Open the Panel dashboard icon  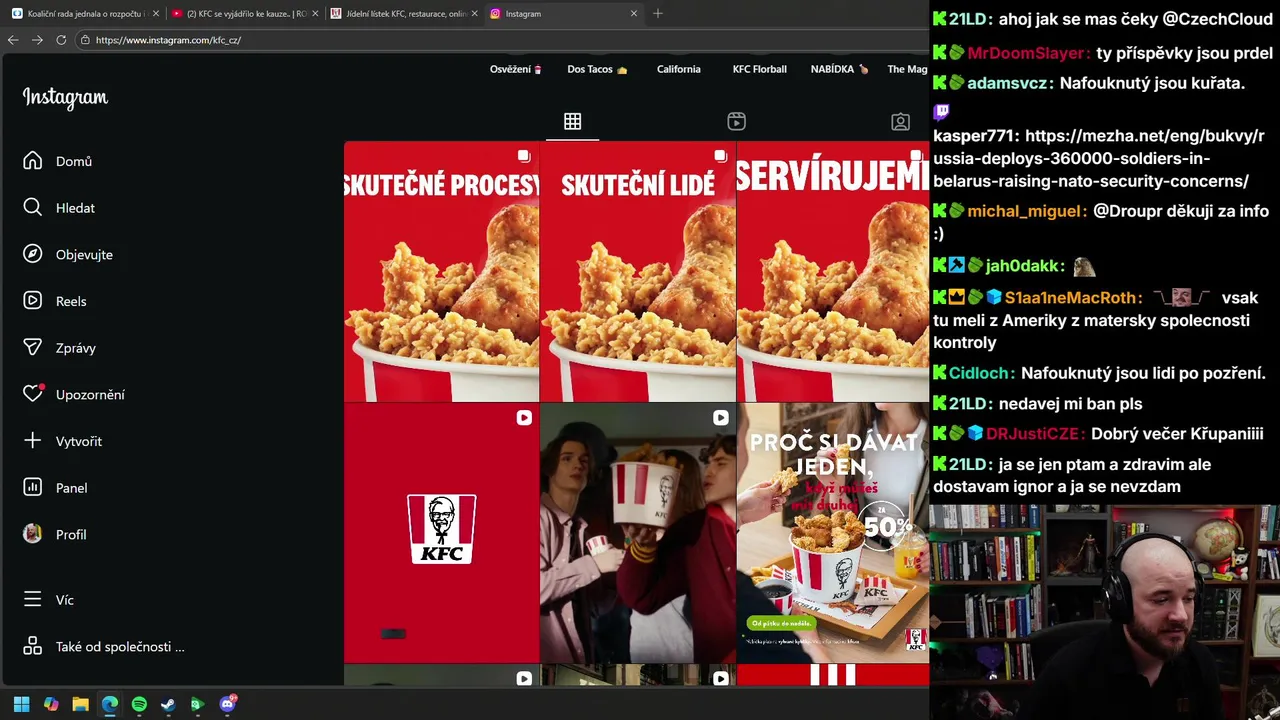33,487
